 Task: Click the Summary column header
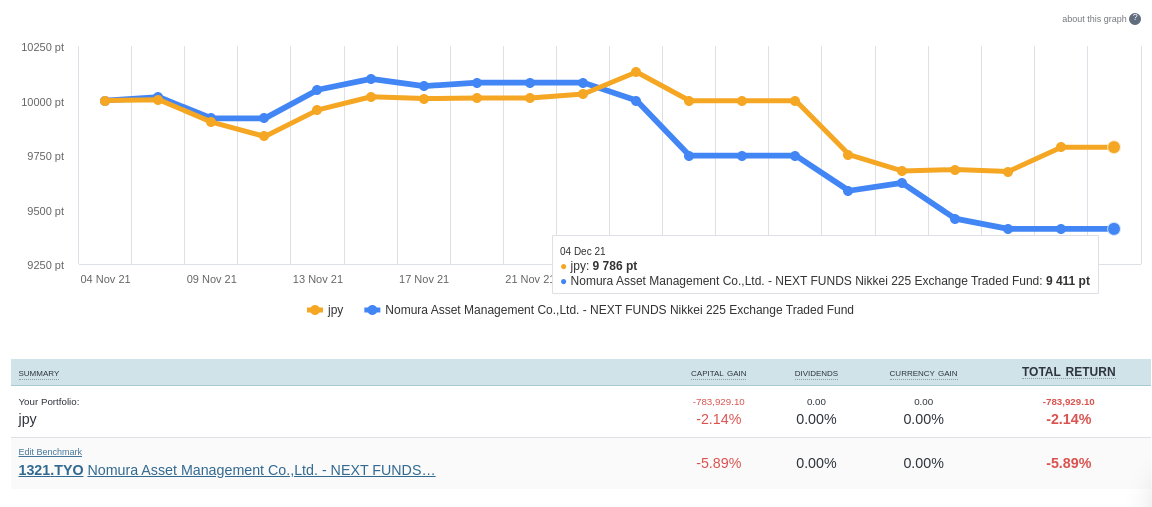coord(39,373)
